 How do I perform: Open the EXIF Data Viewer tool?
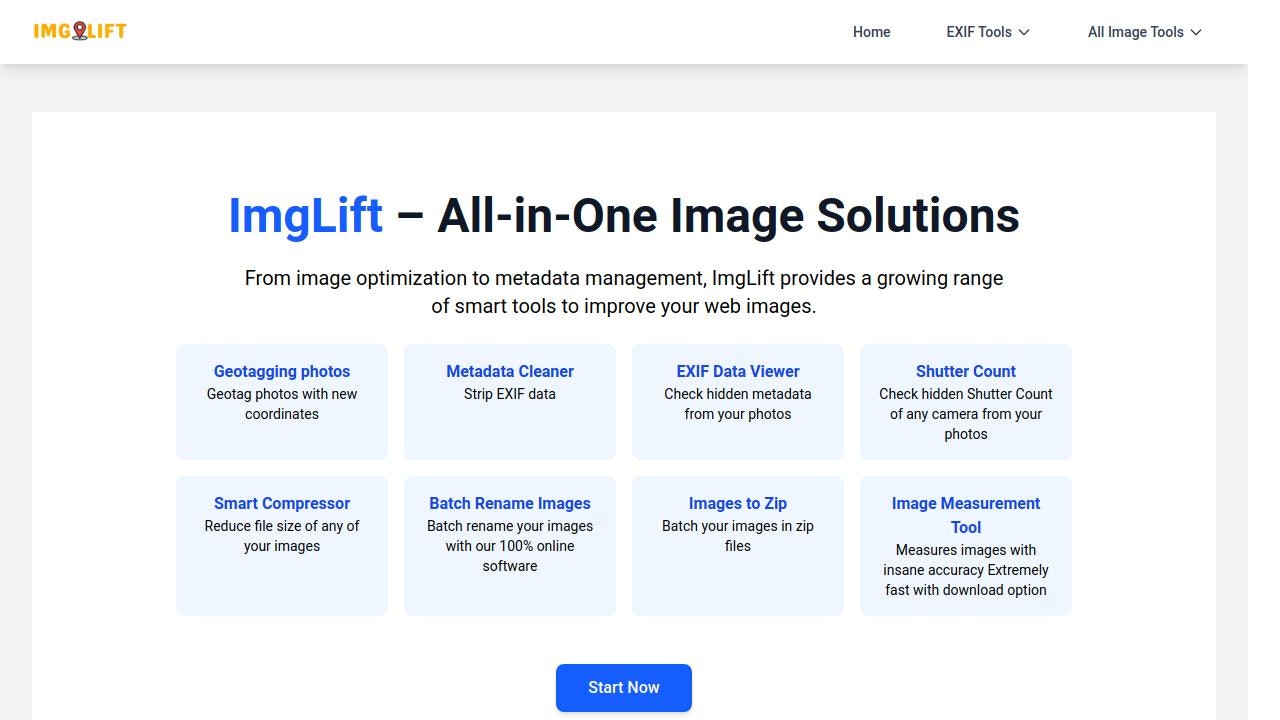(738, 402)
